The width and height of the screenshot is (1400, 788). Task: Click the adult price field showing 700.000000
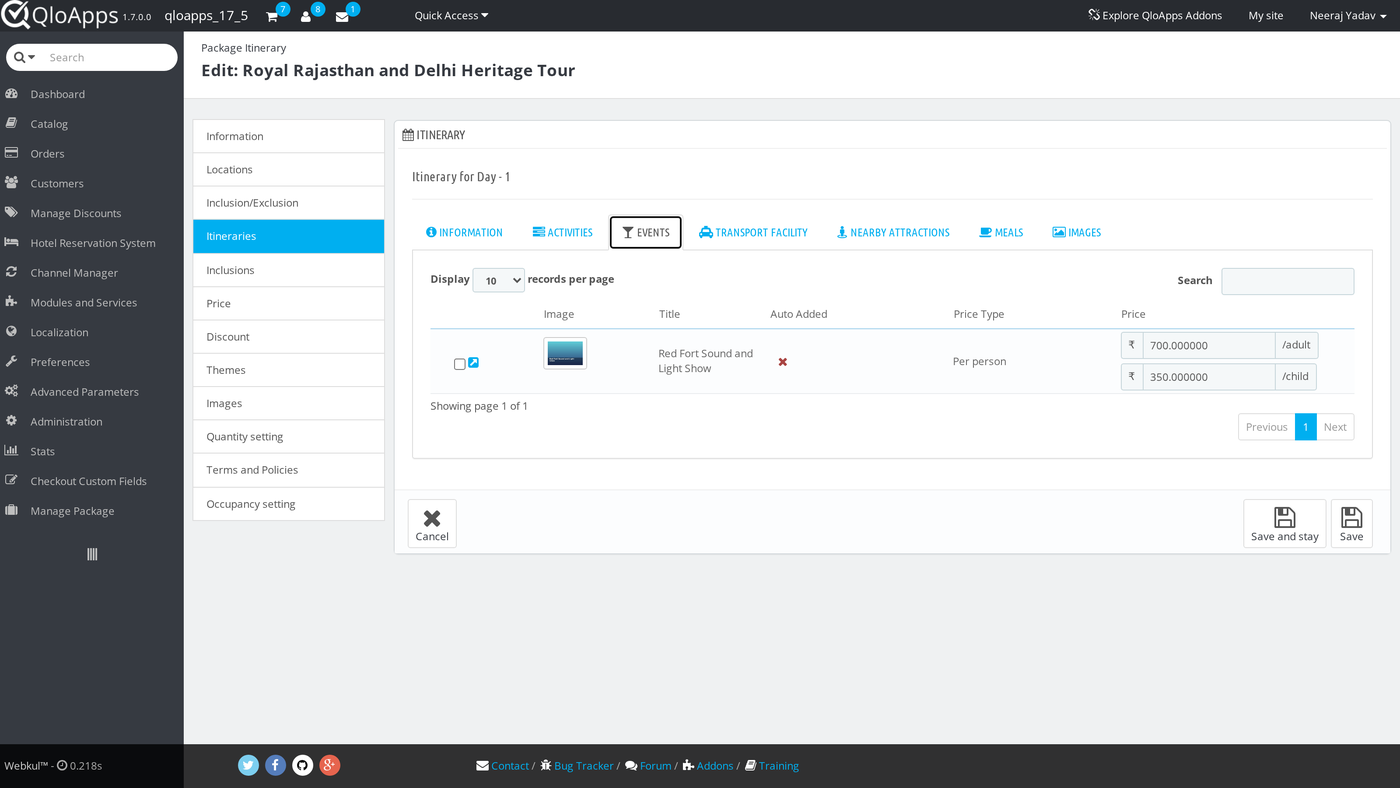(1209, 345)
